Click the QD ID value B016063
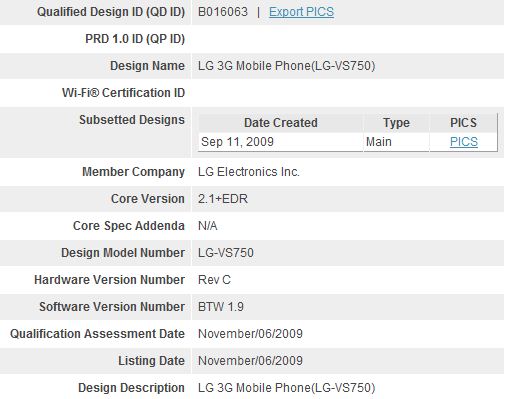 [223, 12]
